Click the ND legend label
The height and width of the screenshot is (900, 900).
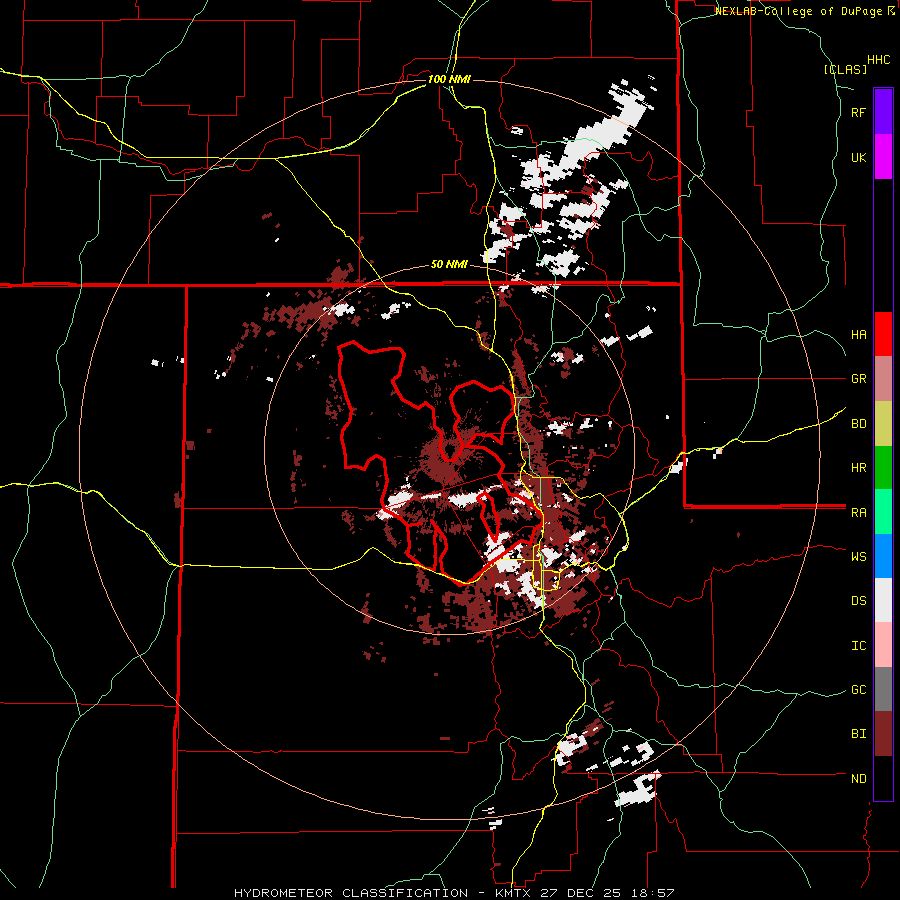click(x=859, y=779)
